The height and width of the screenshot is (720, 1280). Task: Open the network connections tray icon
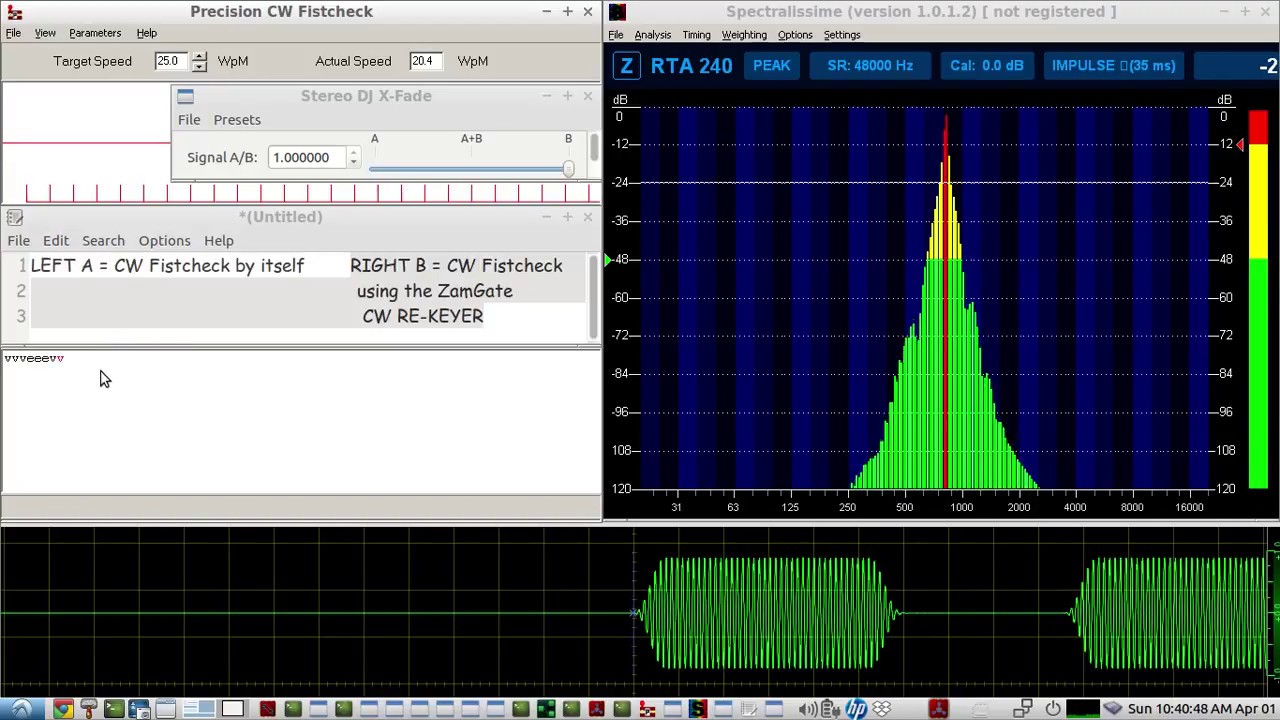pyautogui.click(x=1022, y=709)
